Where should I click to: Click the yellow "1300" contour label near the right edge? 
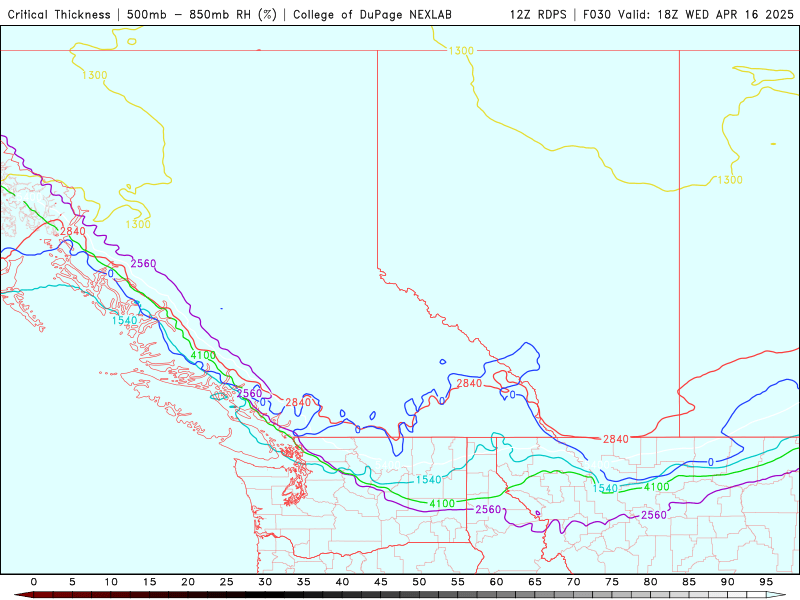730,180
